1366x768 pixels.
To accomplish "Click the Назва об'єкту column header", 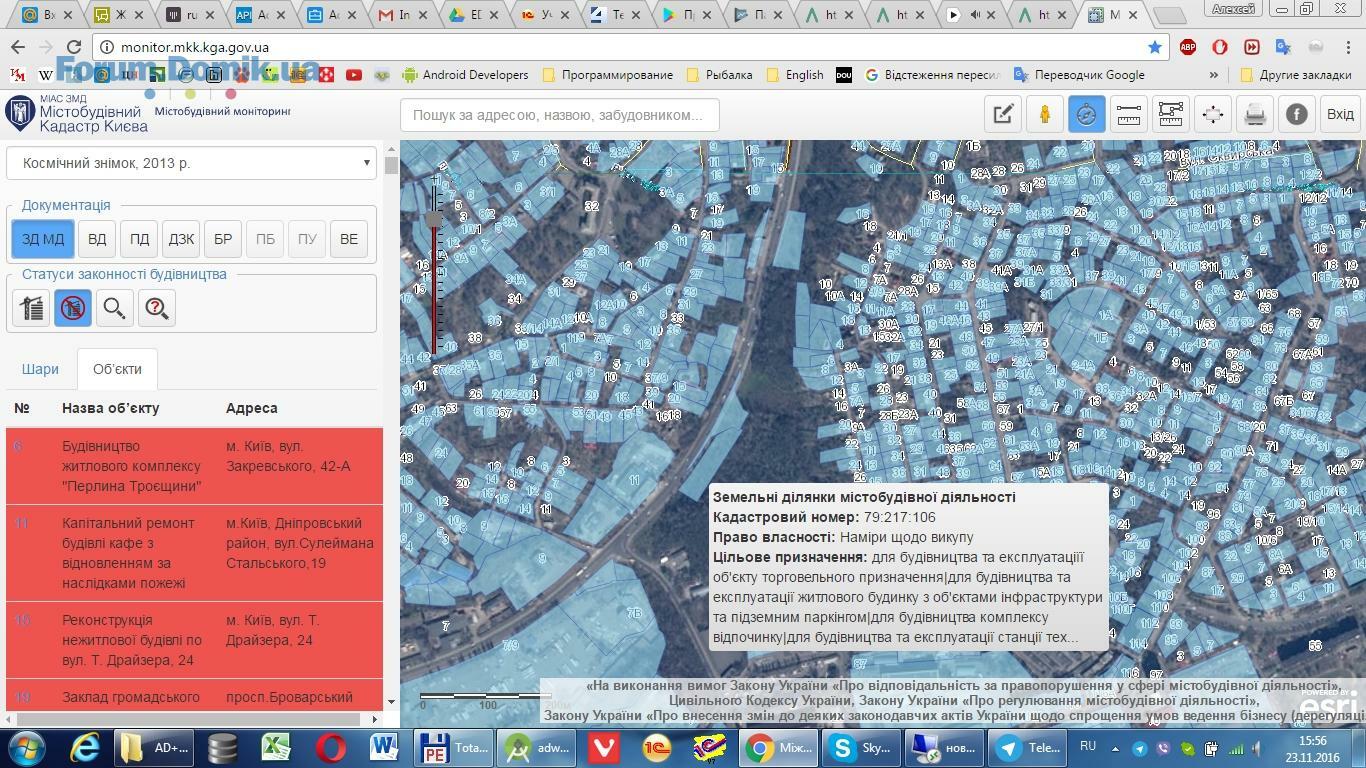I will pos(110,408).
